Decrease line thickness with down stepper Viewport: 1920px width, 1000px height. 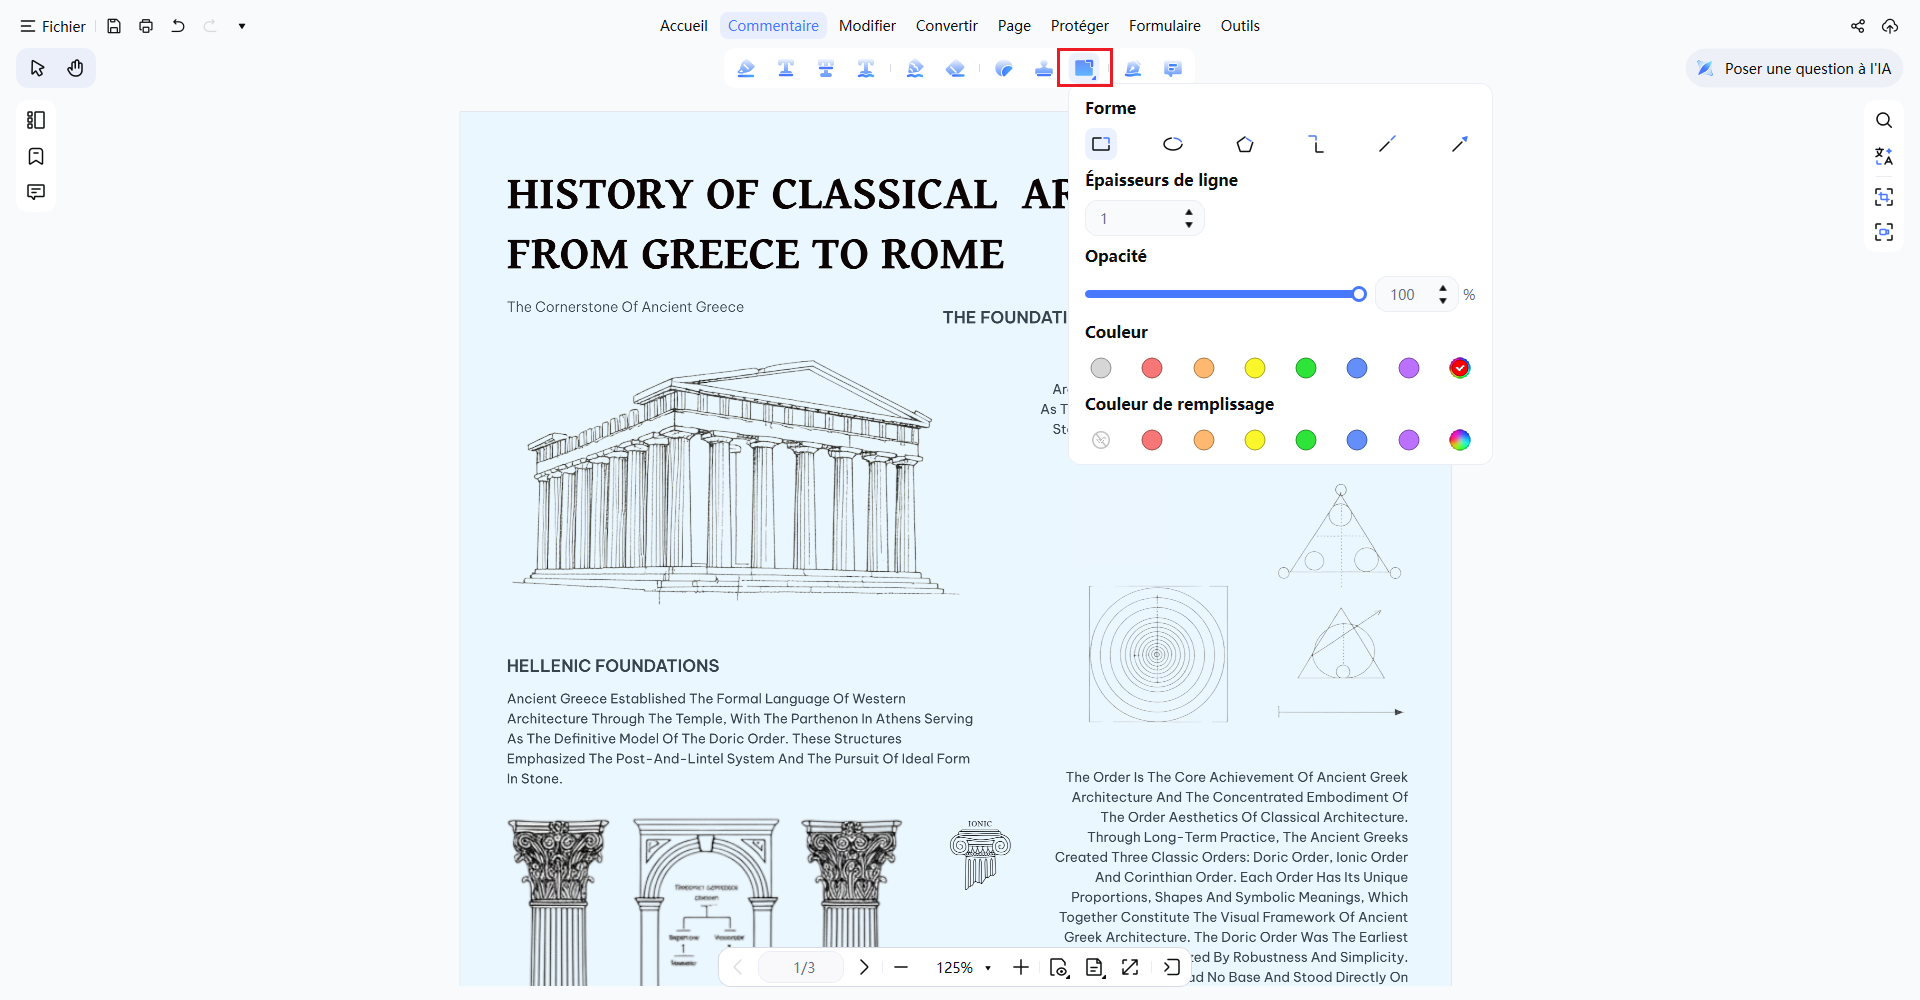(x=1188, y=225)
